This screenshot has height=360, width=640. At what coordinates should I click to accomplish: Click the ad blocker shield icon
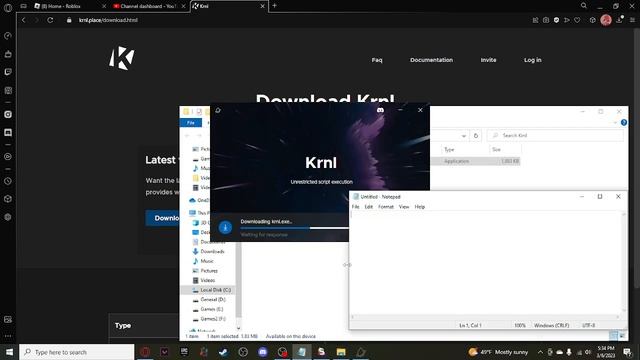(x=556, y=20)
